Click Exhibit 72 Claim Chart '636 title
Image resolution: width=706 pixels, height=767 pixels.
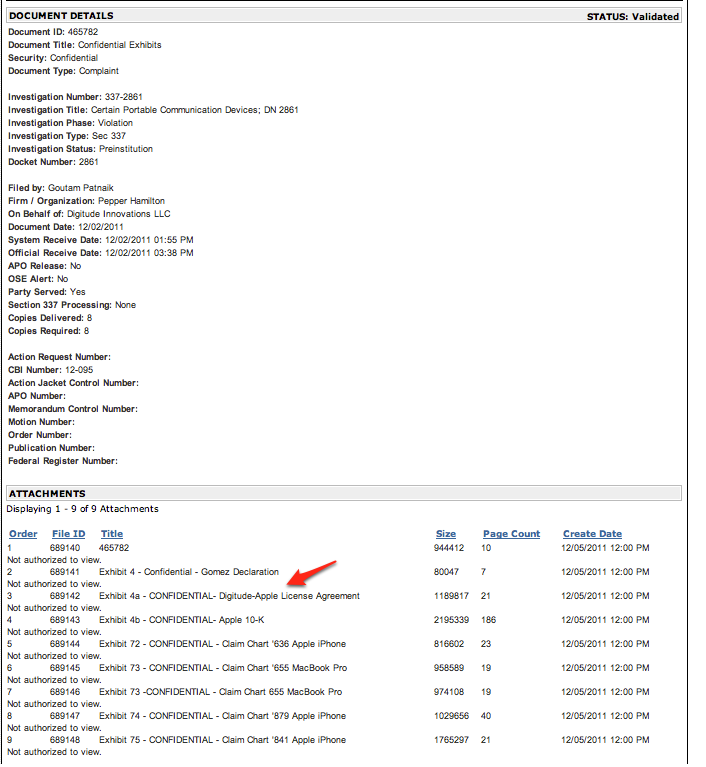click(x=222, y=644)
